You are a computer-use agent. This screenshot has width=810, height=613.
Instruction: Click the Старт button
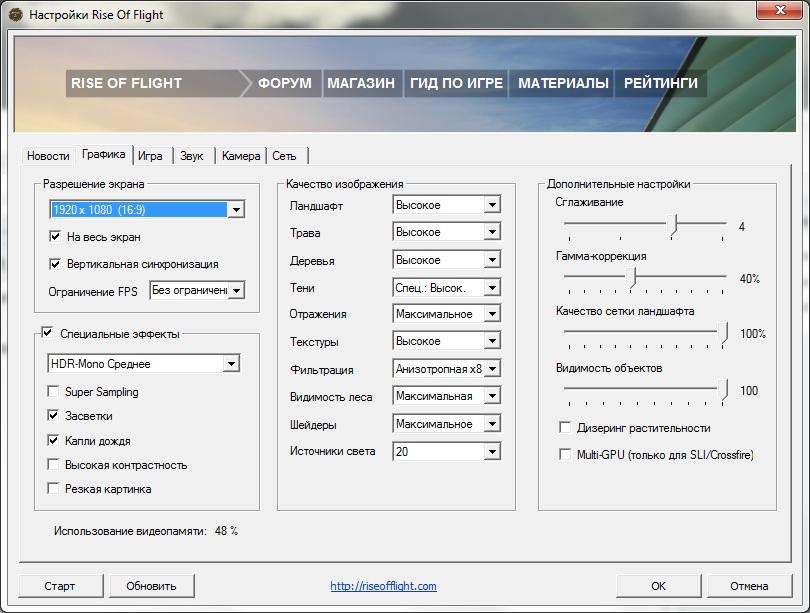tap(60, 586)
